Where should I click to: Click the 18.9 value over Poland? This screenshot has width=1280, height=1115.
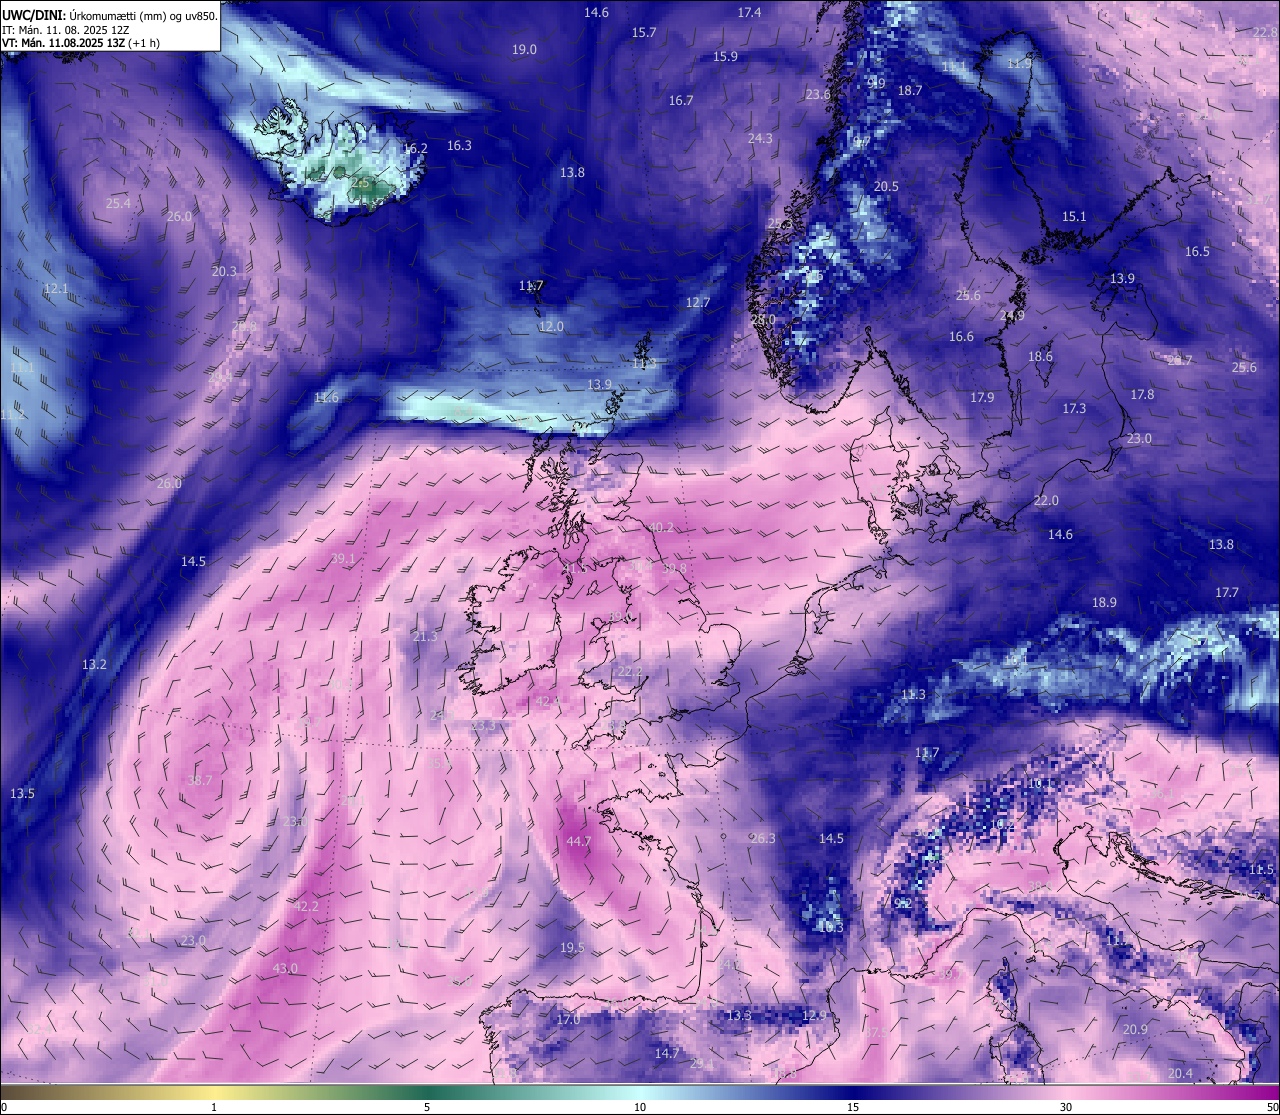point(1104,603)
